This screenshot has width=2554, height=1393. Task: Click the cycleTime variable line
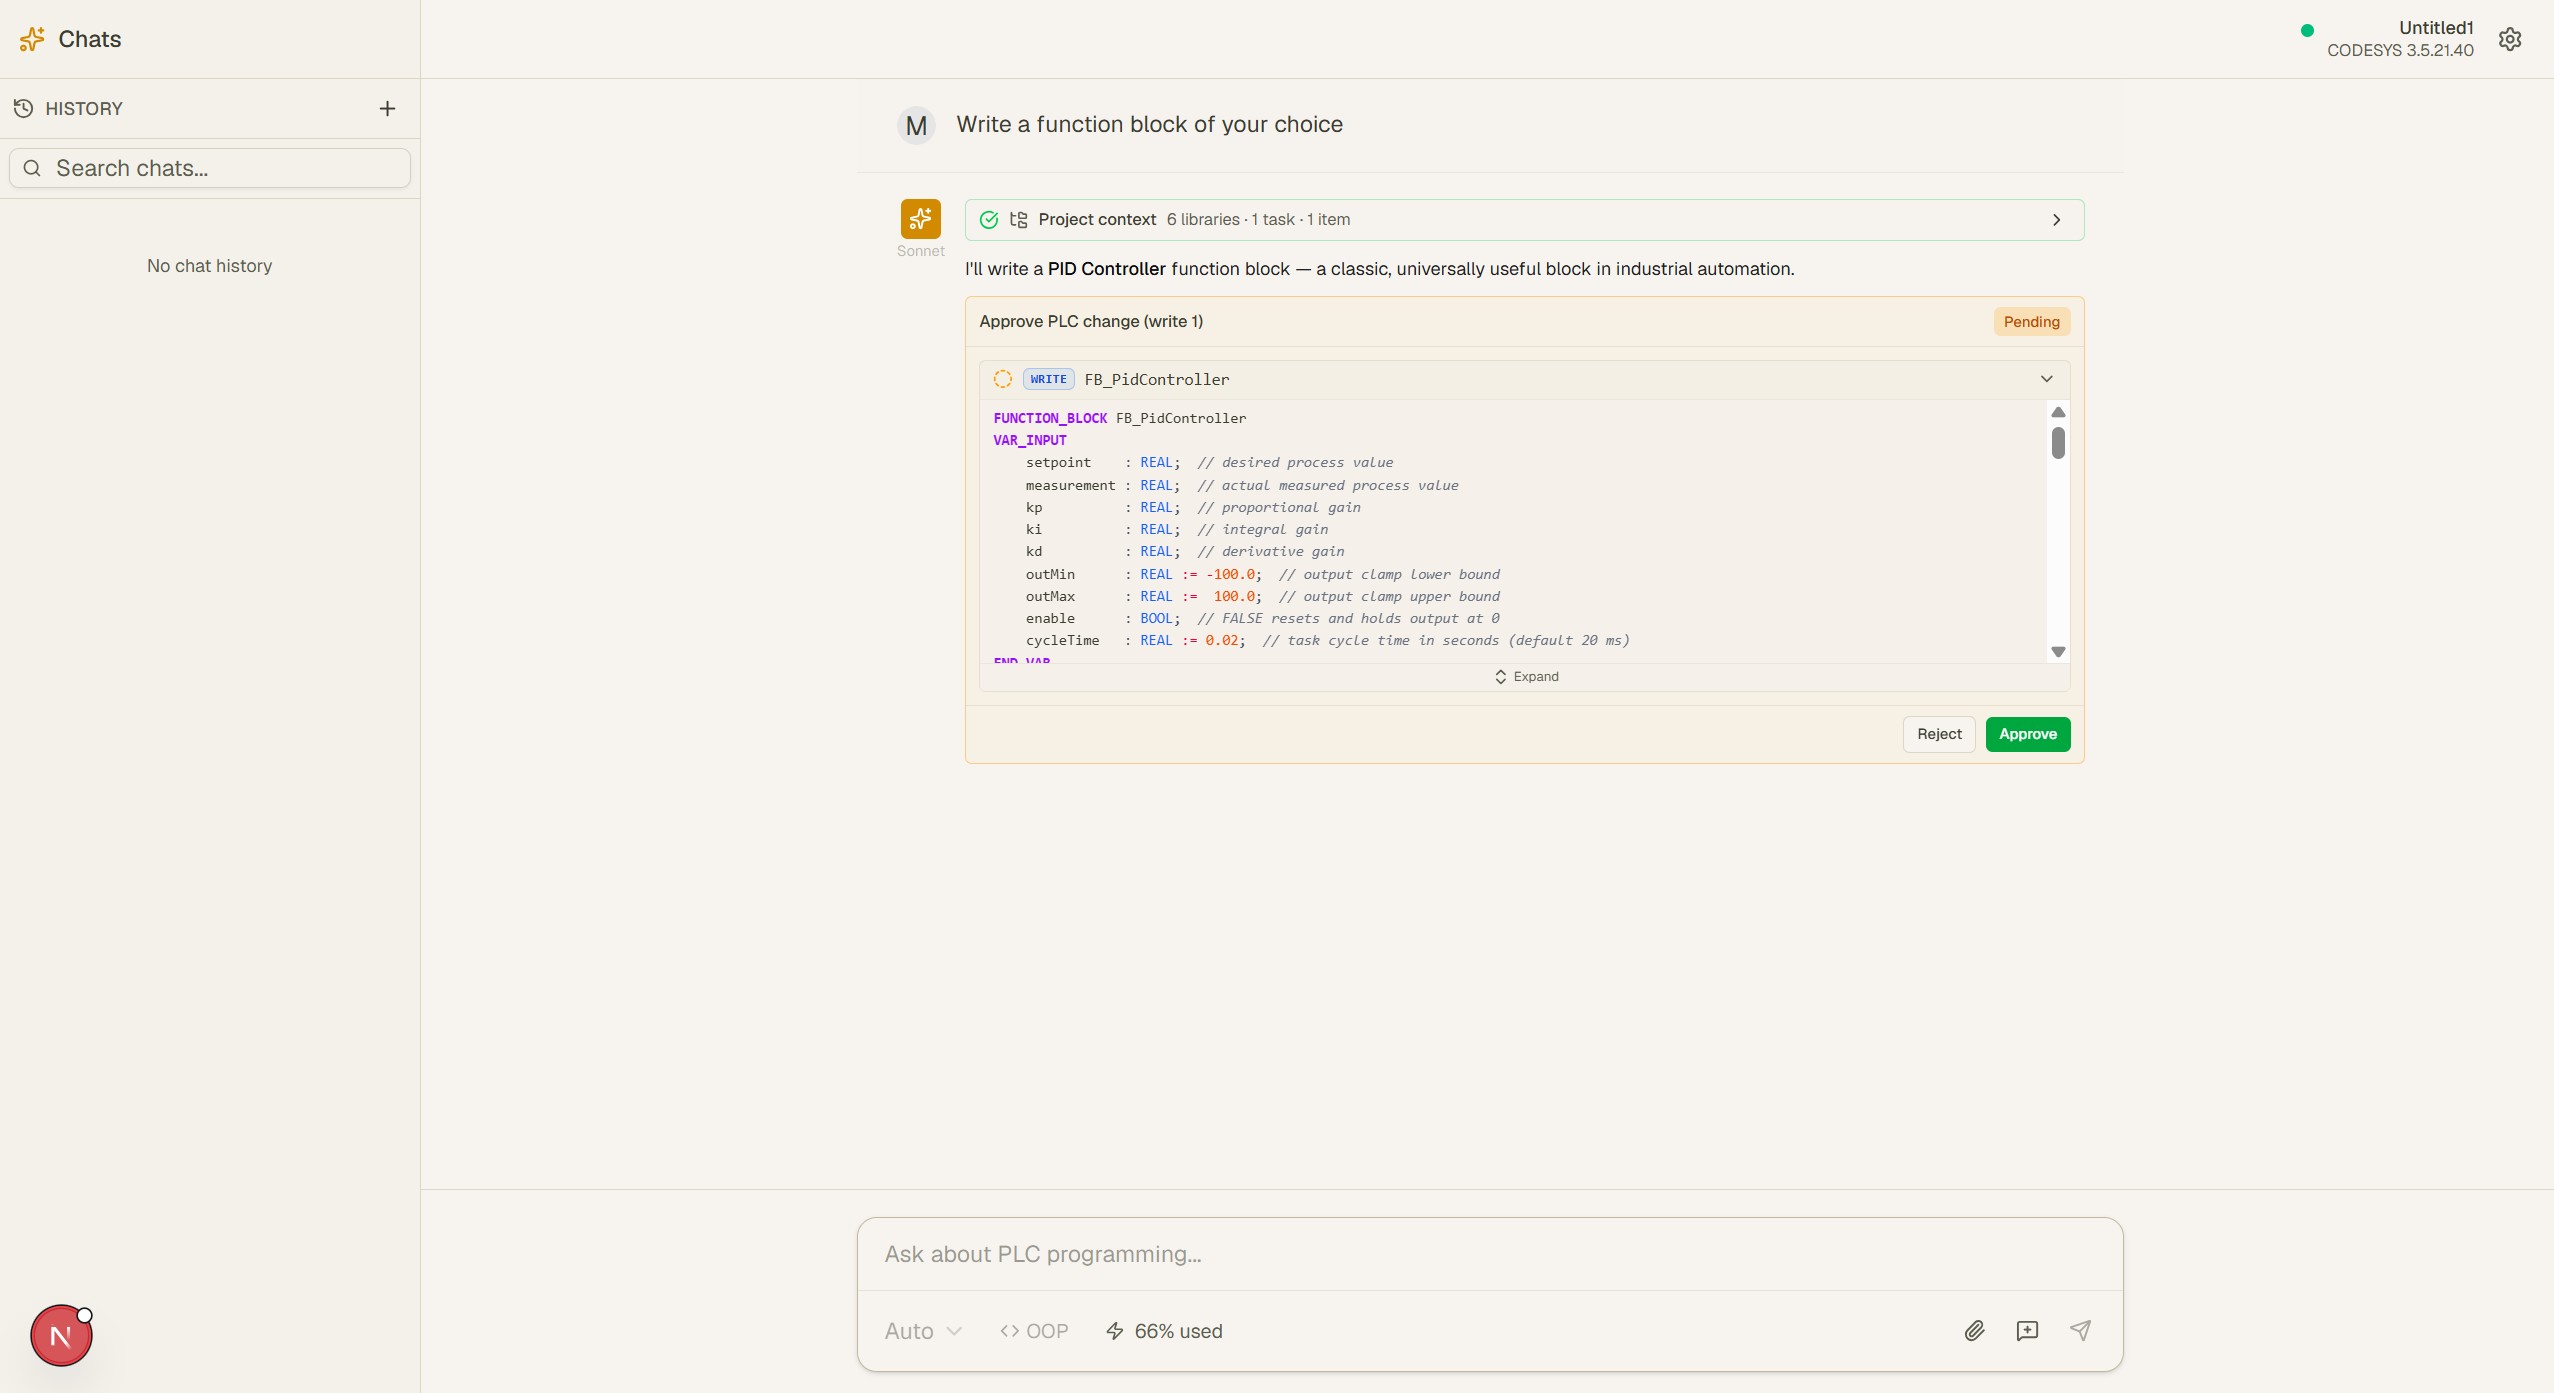click(x=1327, y=640)
